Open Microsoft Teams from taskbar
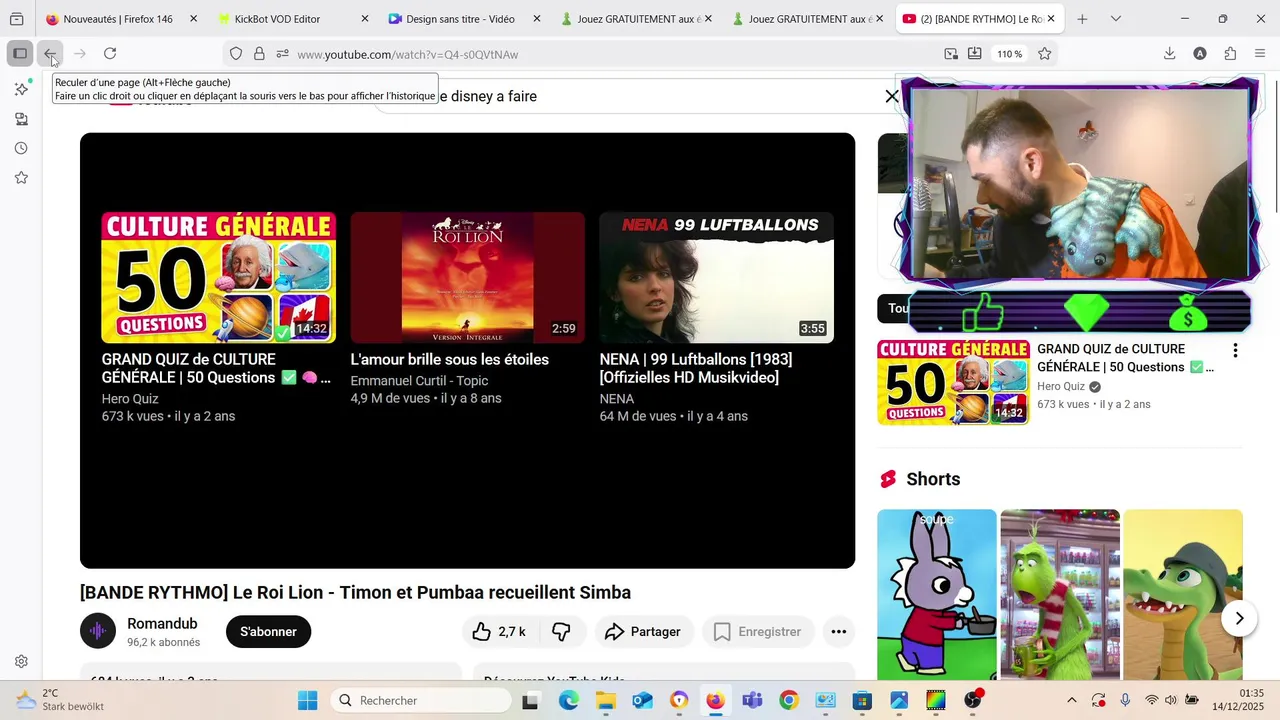Image resolution: width=1280 pixels, height=720 pixels. click(x=752, y=700)
